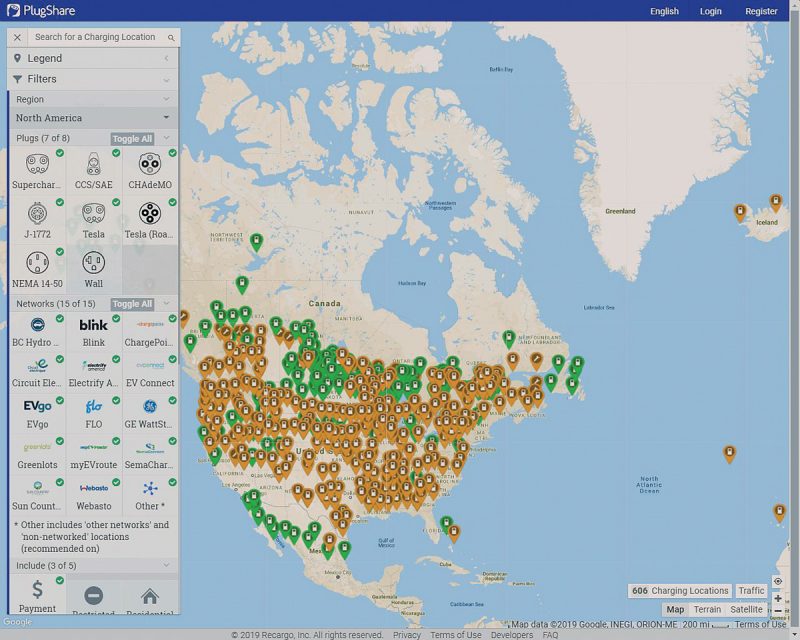
Task: Uncheck the FLO network checkmark
Action: tap(116, 401)
